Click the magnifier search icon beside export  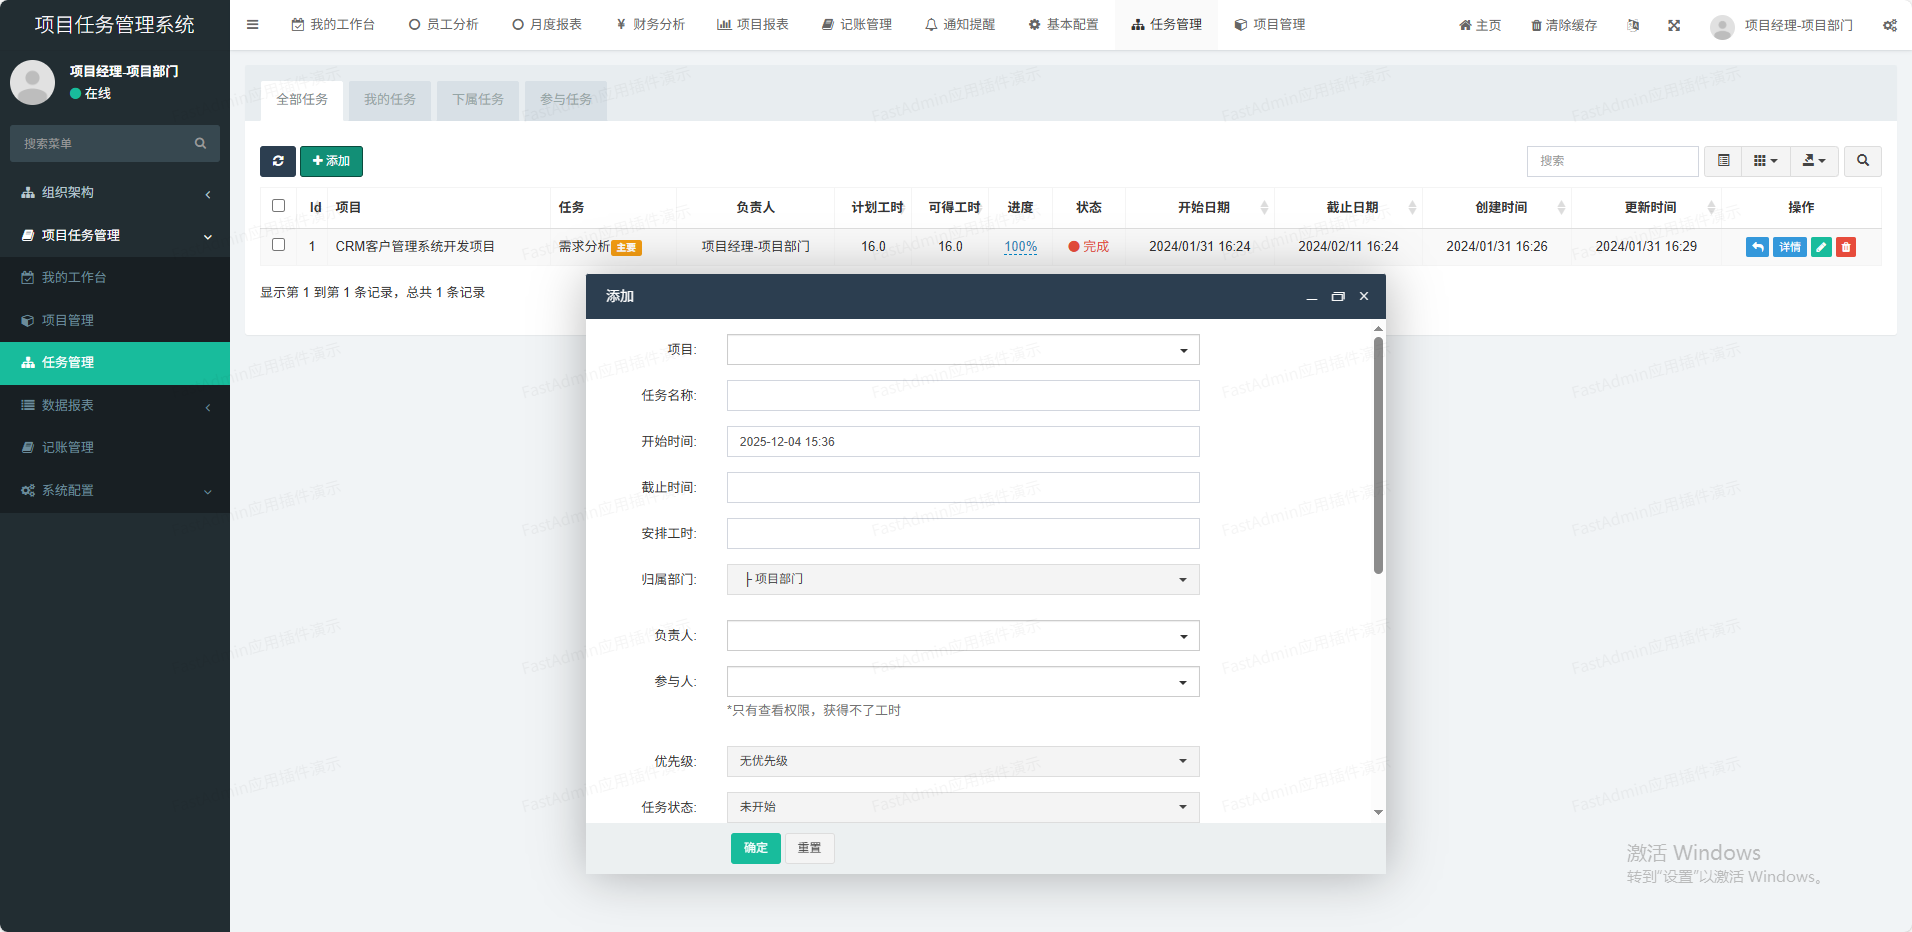point(1863,161)
